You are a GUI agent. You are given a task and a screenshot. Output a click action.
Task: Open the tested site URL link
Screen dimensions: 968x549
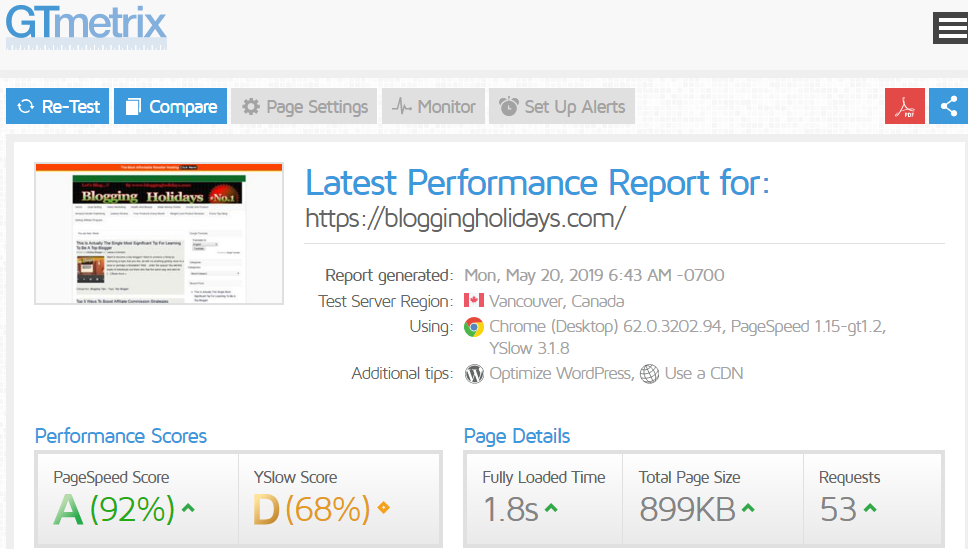pos(465,217)
